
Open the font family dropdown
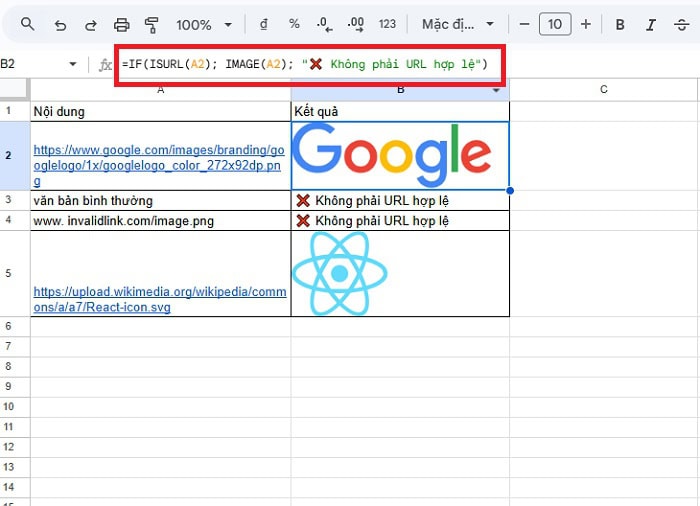[458, 24]
